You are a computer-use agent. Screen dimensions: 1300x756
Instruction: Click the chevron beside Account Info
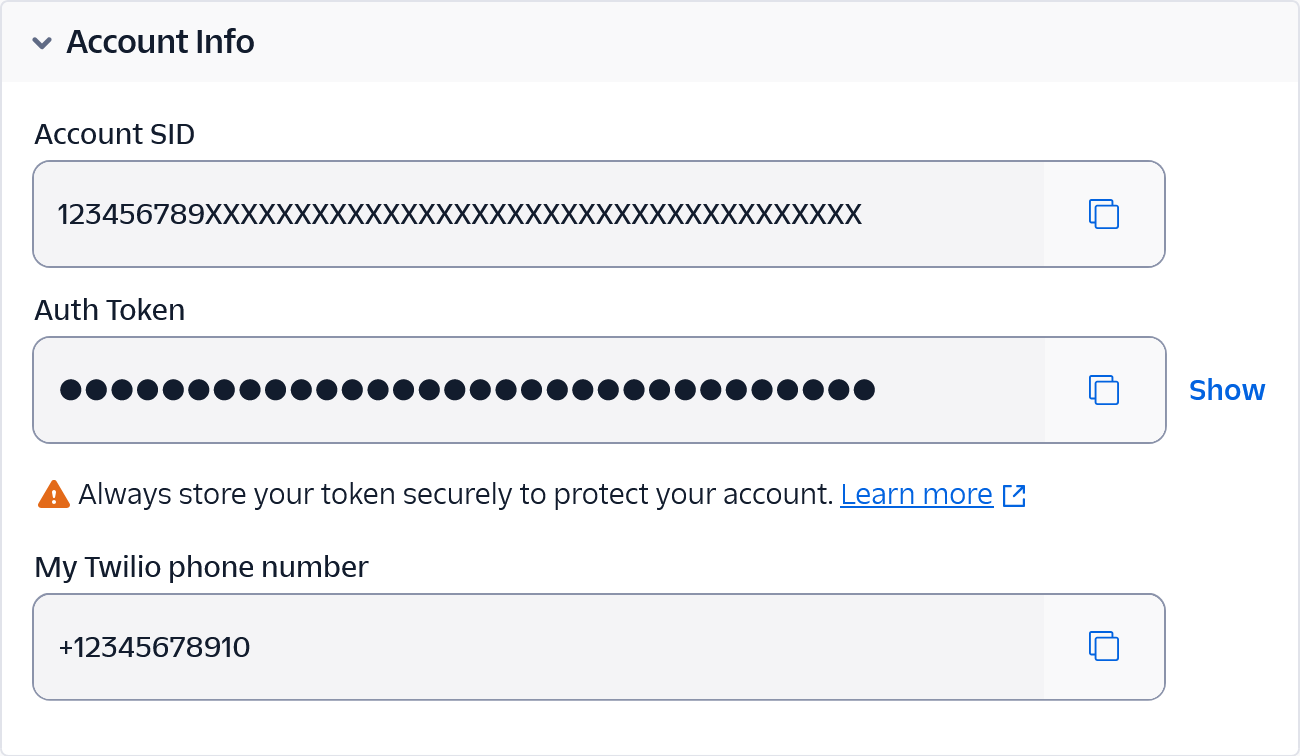[x=41, y=43]
